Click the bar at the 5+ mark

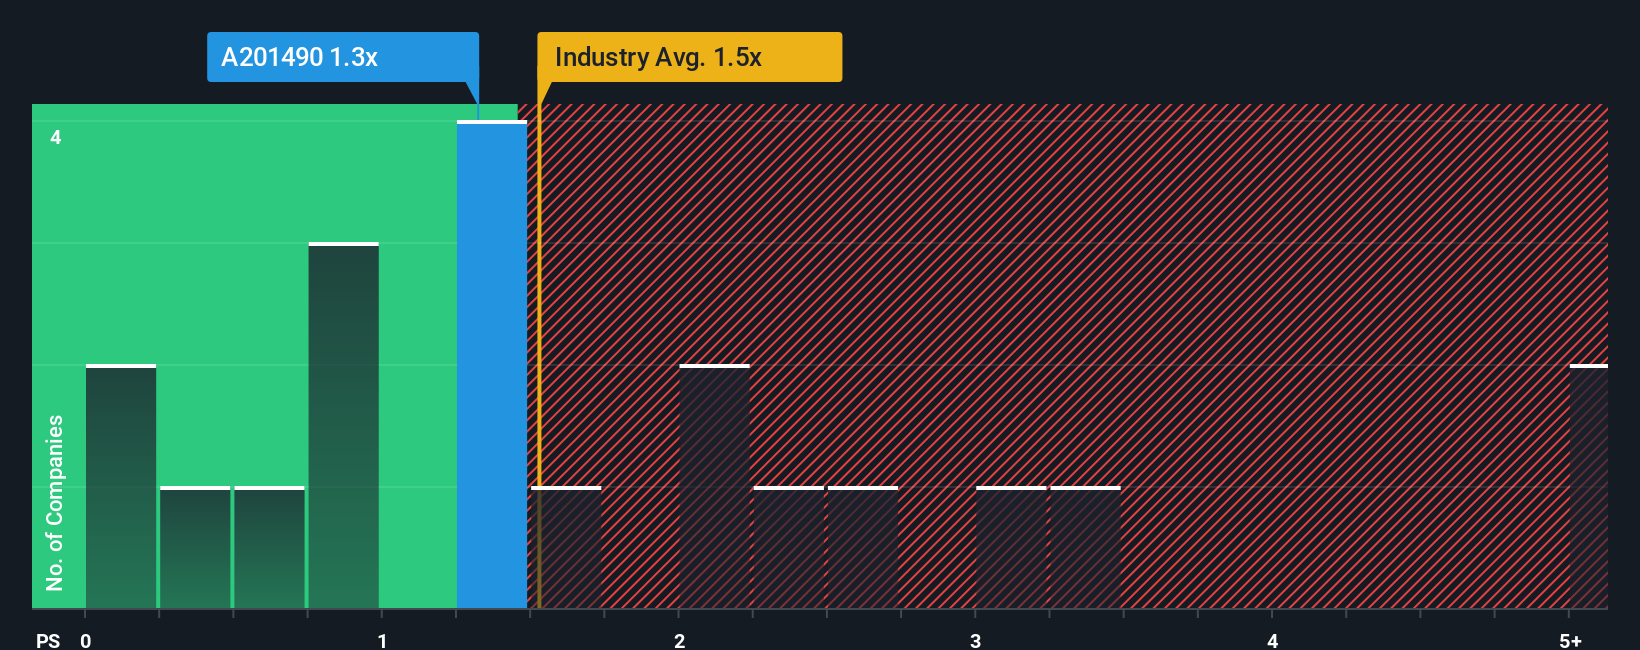point(1588,487)
